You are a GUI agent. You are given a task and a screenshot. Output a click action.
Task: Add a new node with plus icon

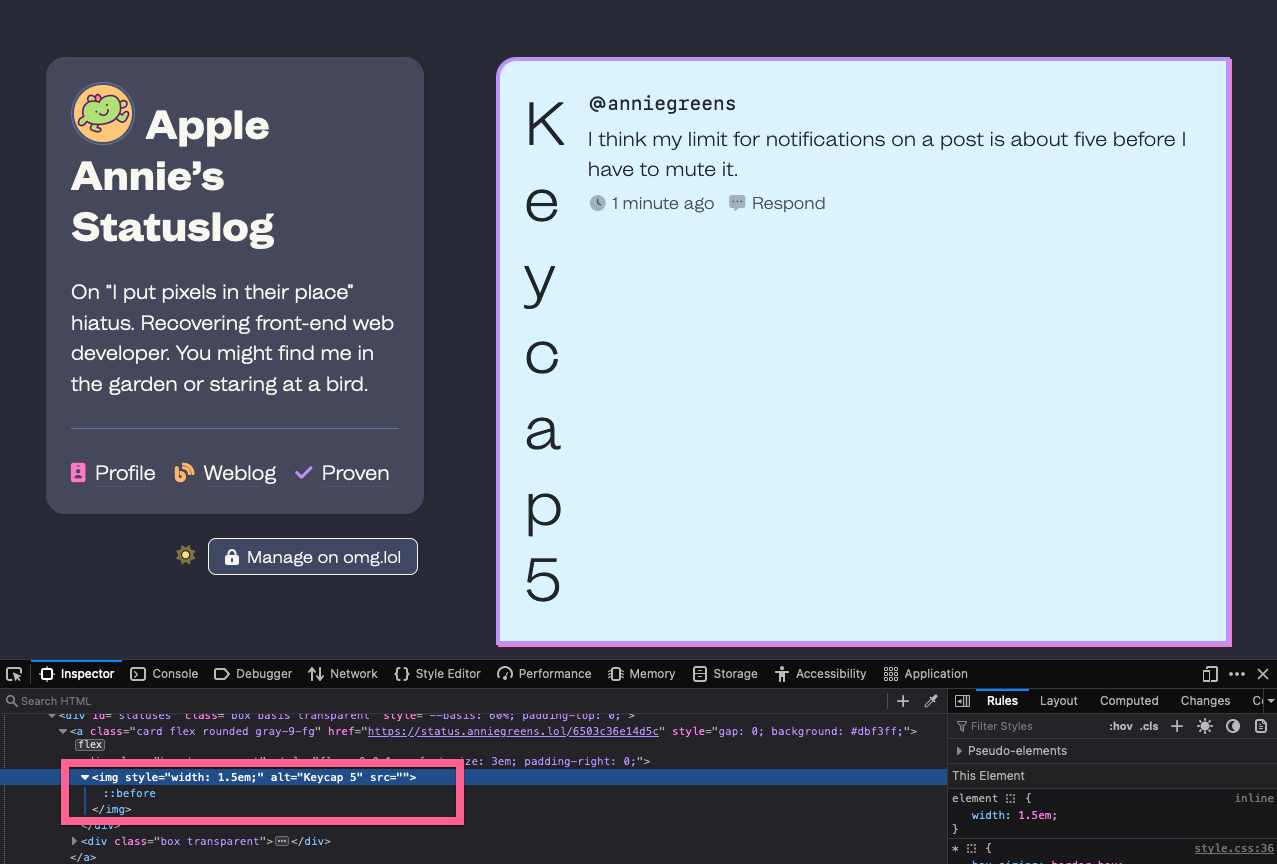(903, 701)
